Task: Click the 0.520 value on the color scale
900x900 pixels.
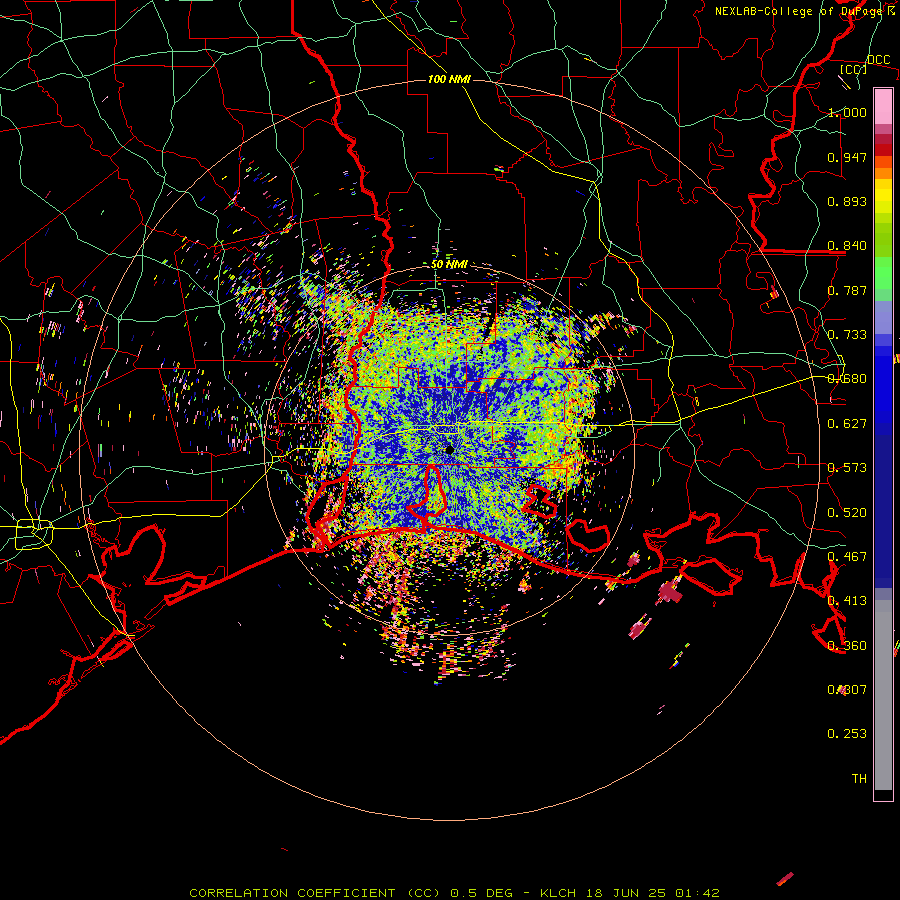Action: coord(847,513)
